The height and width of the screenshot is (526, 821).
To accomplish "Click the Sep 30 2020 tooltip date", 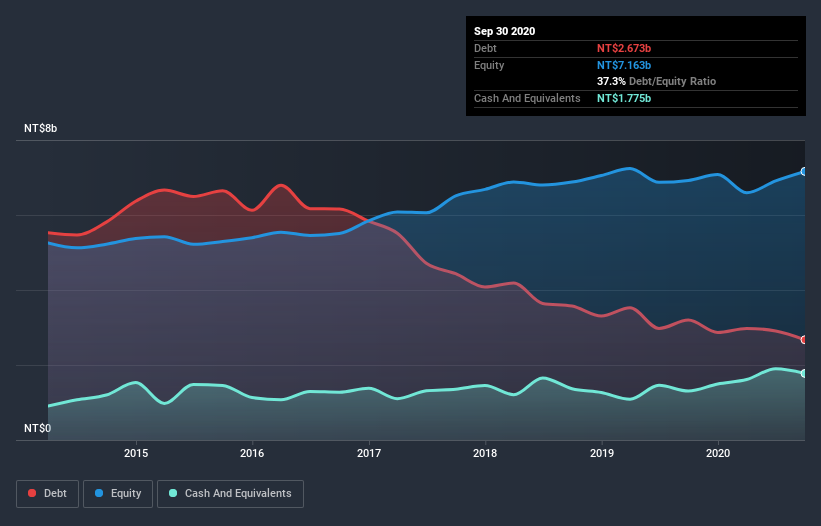I will pos(505,31).
